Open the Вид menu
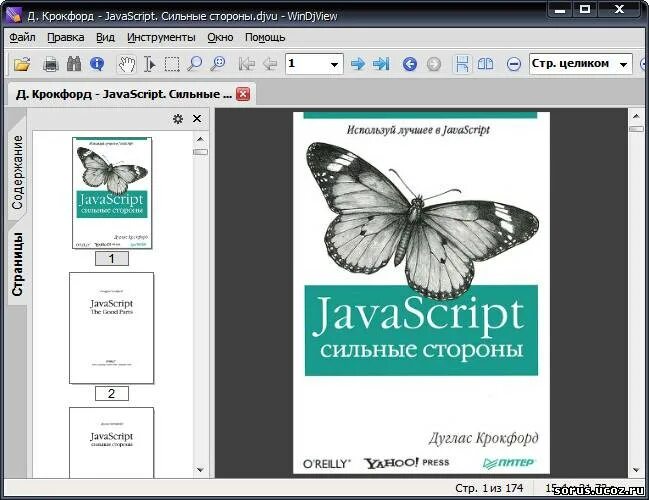The height and width of the screenshot is (500, 649). (106, 38)
